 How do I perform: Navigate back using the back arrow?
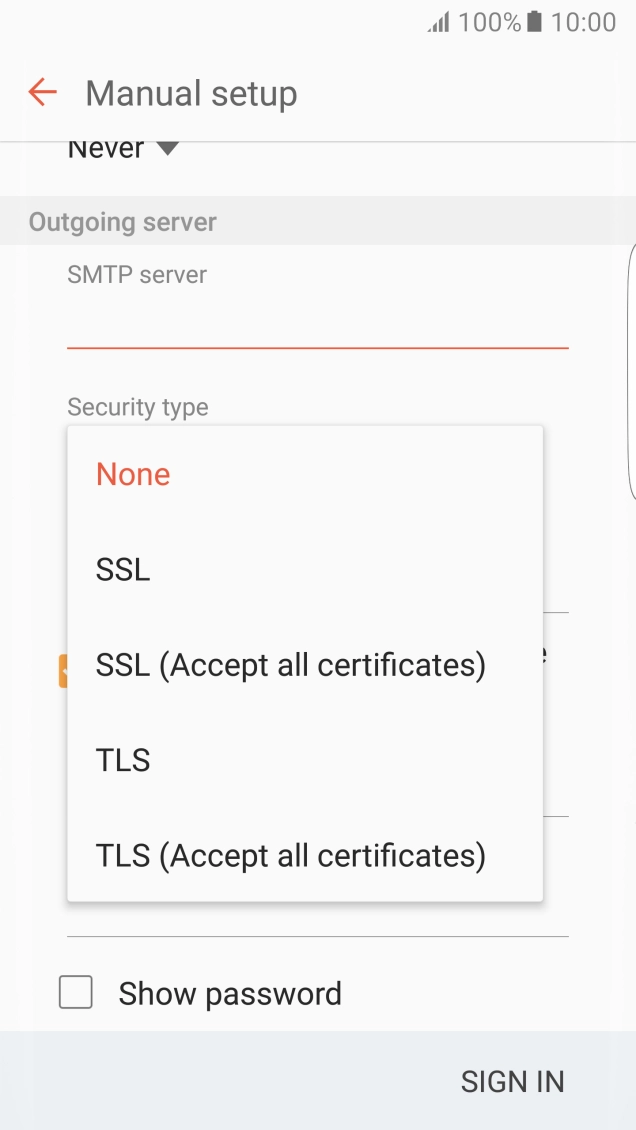[40, 92]
